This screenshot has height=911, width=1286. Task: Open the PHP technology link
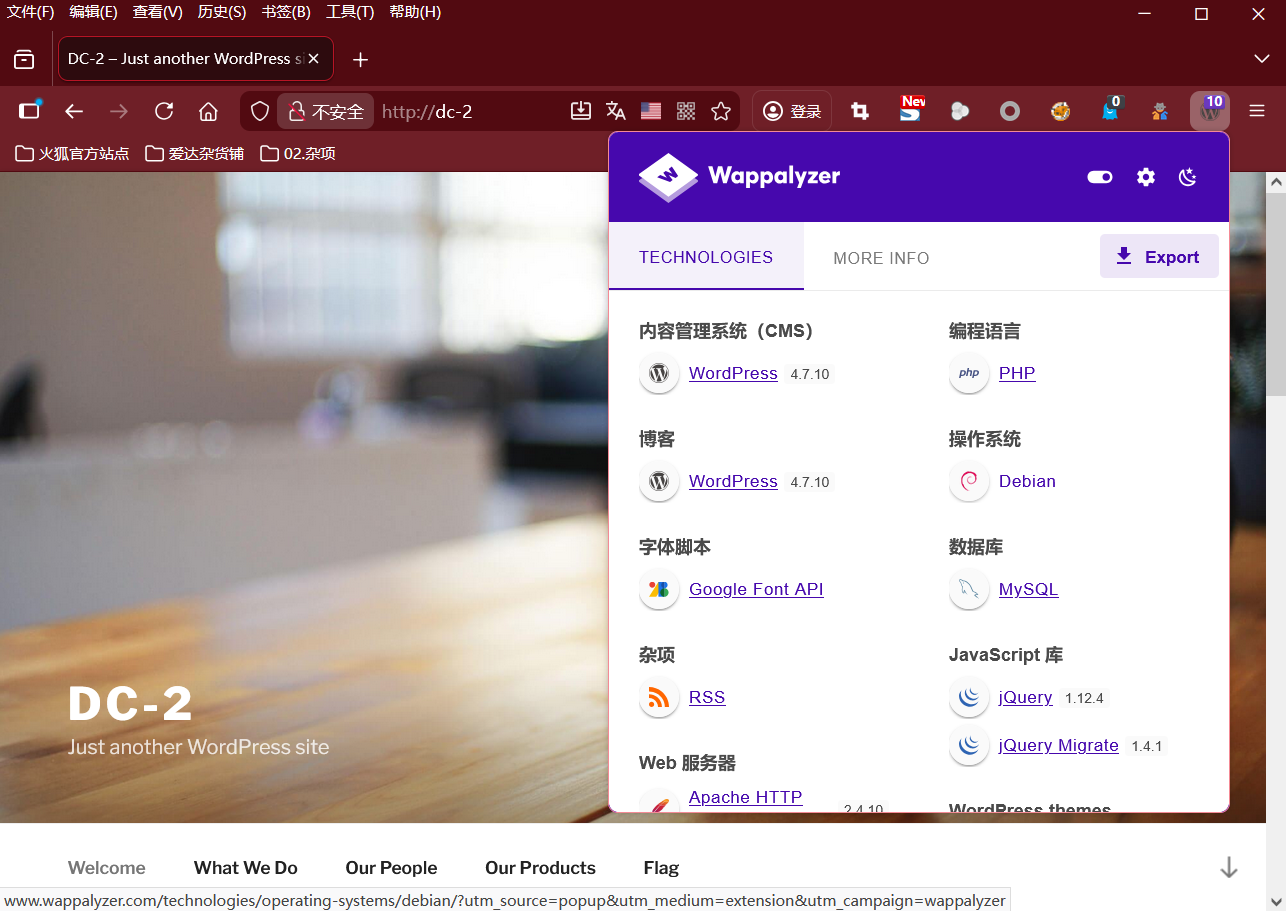click(1017, 373)
